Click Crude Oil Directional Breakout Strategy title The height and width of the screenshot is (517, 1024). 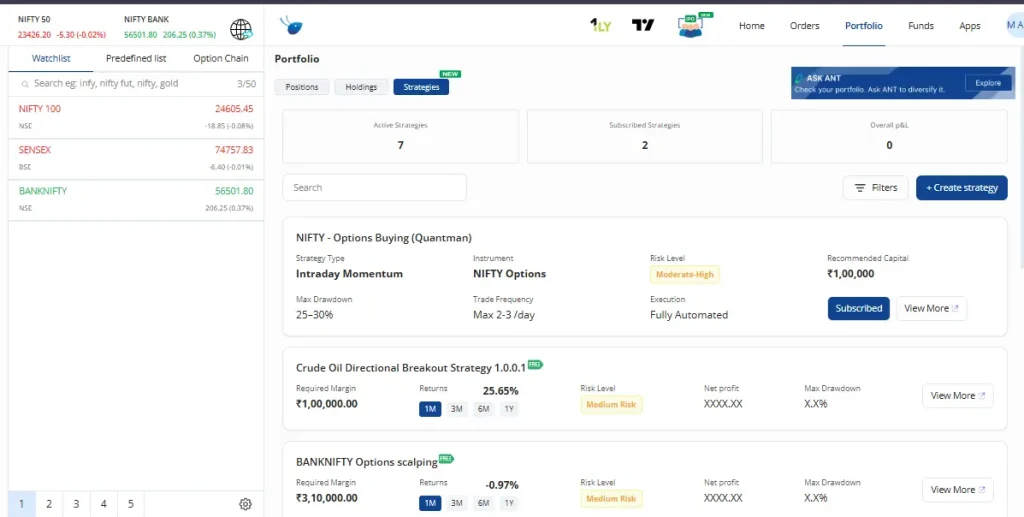point(411,368)
